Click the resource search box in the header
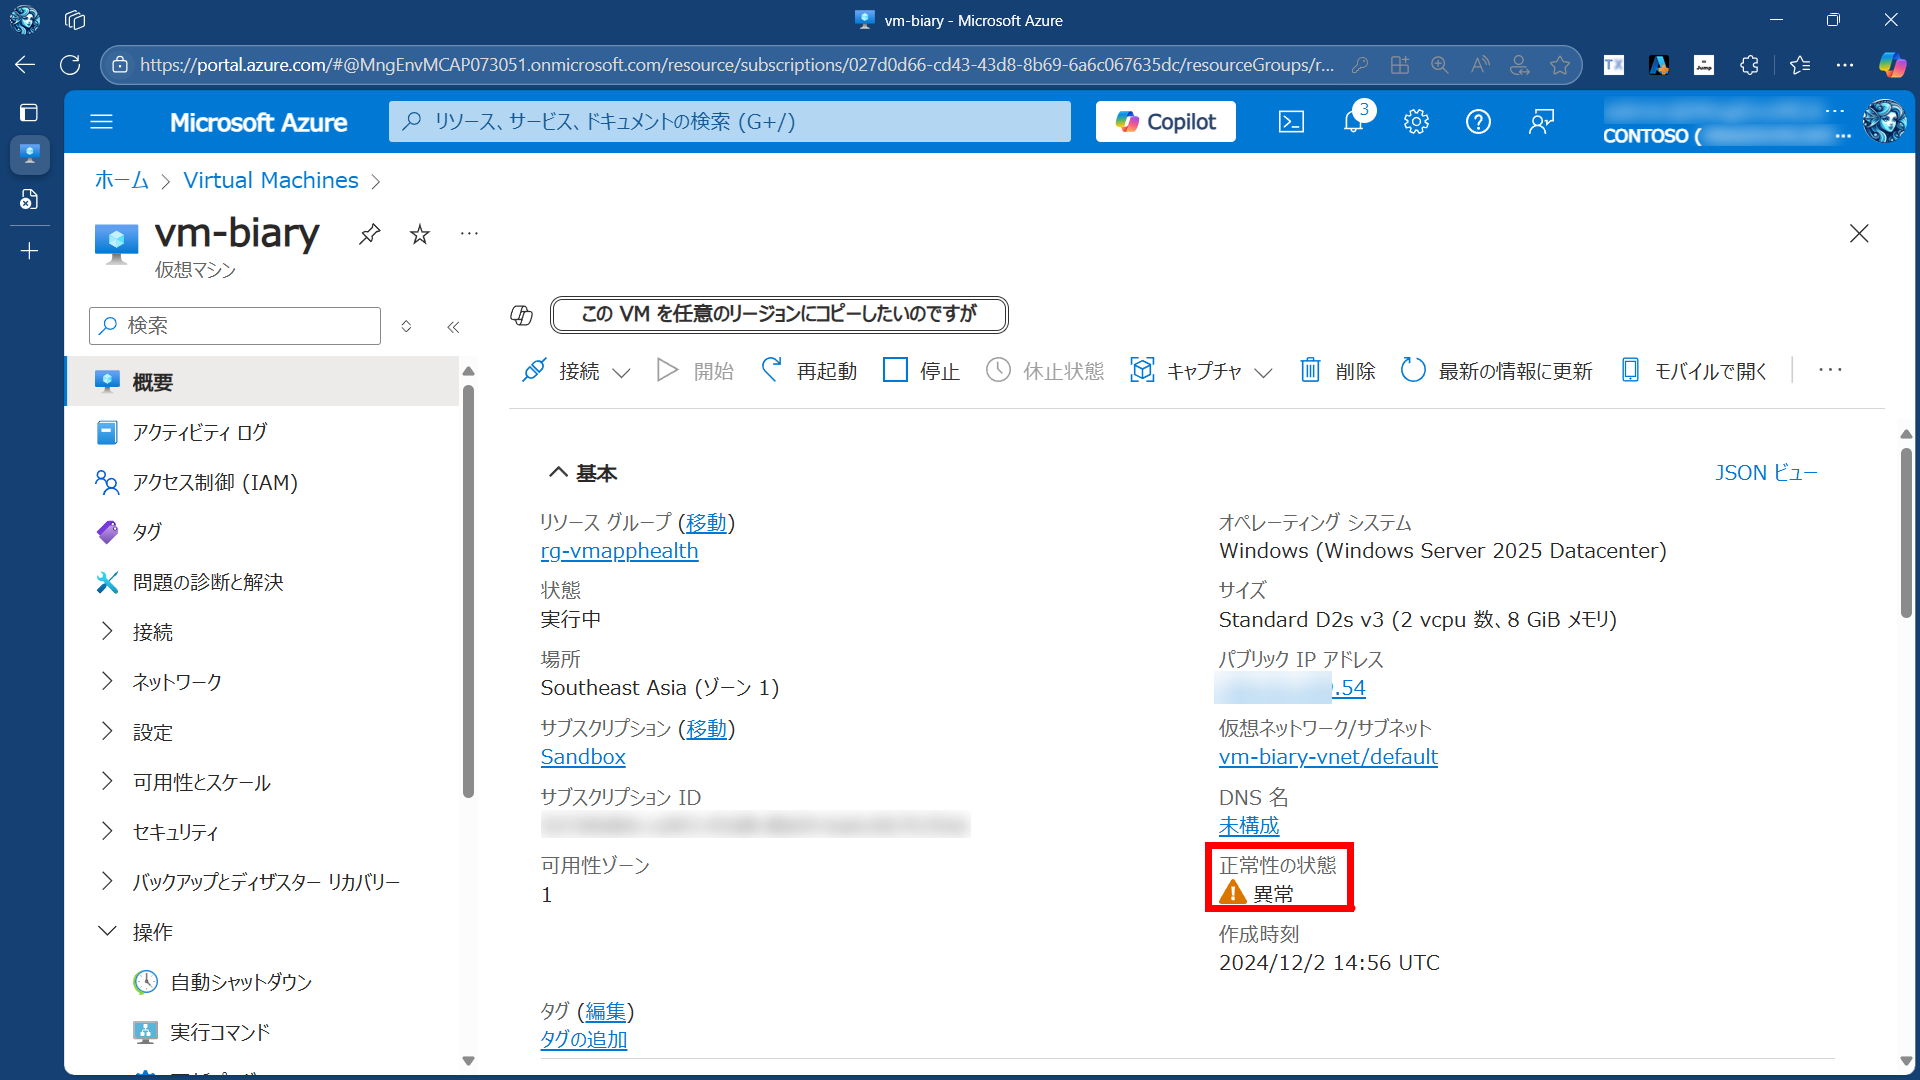Screen dimensions: 1920x1080 730,122
